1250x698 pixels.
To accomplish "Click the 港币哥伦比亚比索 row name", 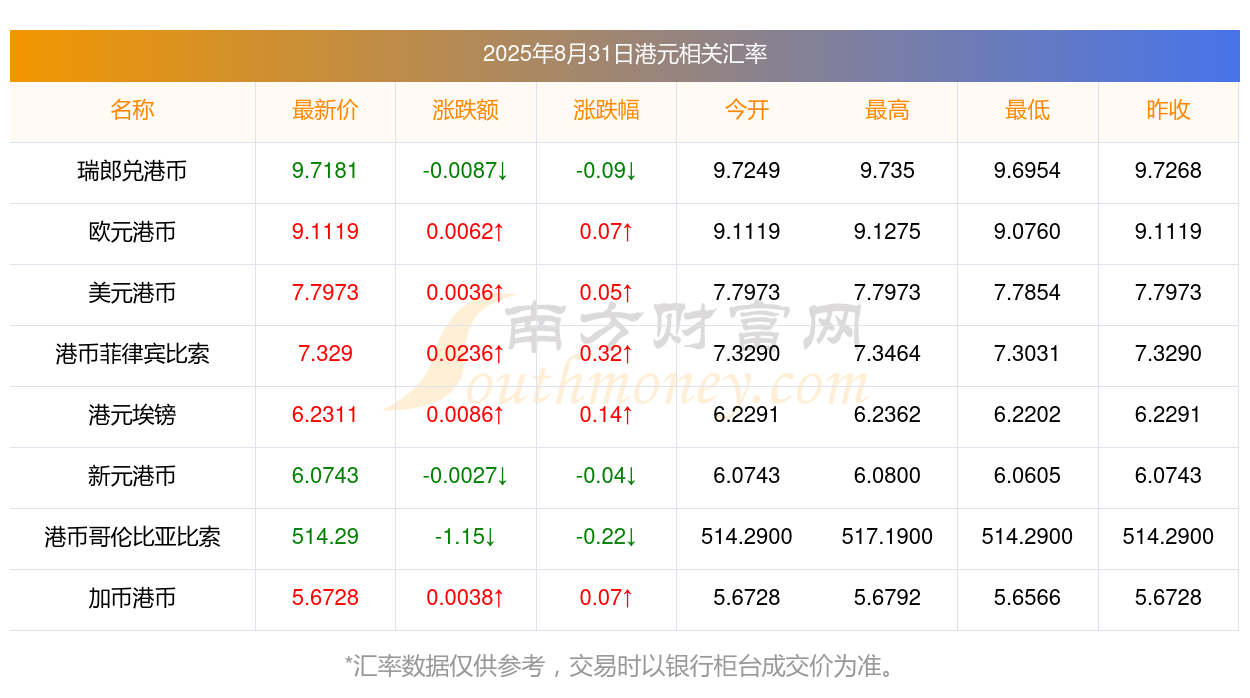I will (x=133, y=537).
